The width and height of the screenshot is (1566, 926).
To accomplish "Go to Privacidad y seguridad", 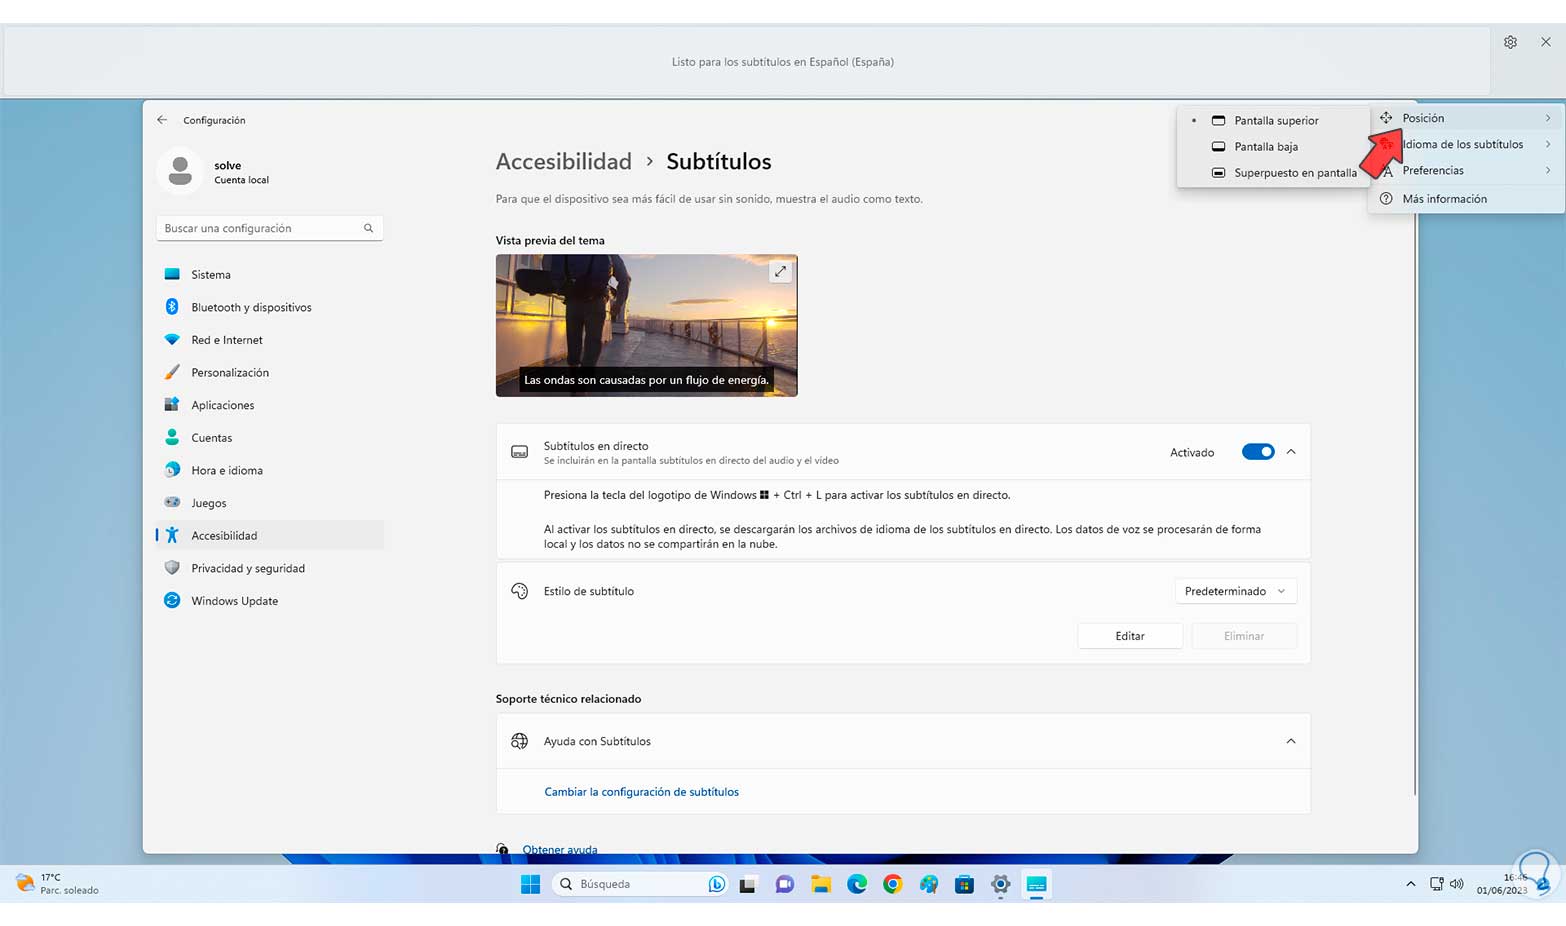I will (247, 568).
